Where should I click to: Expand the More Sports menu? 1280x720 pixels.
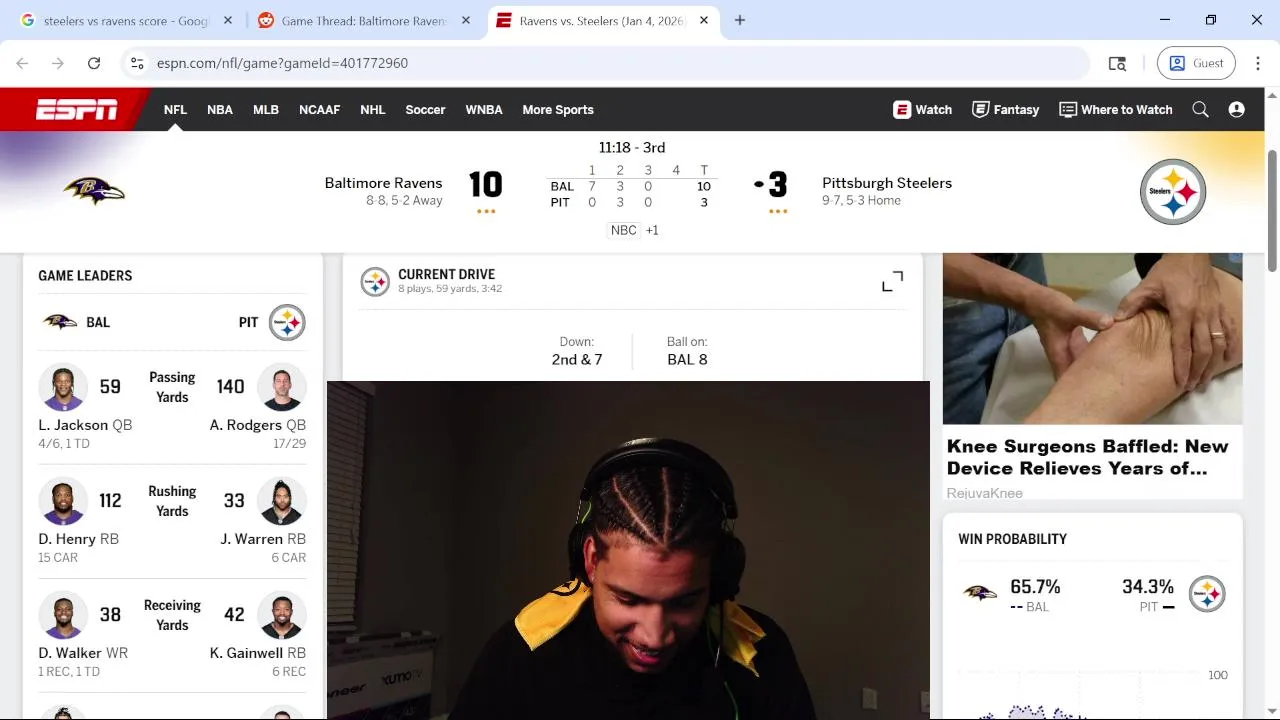(558, 110)
